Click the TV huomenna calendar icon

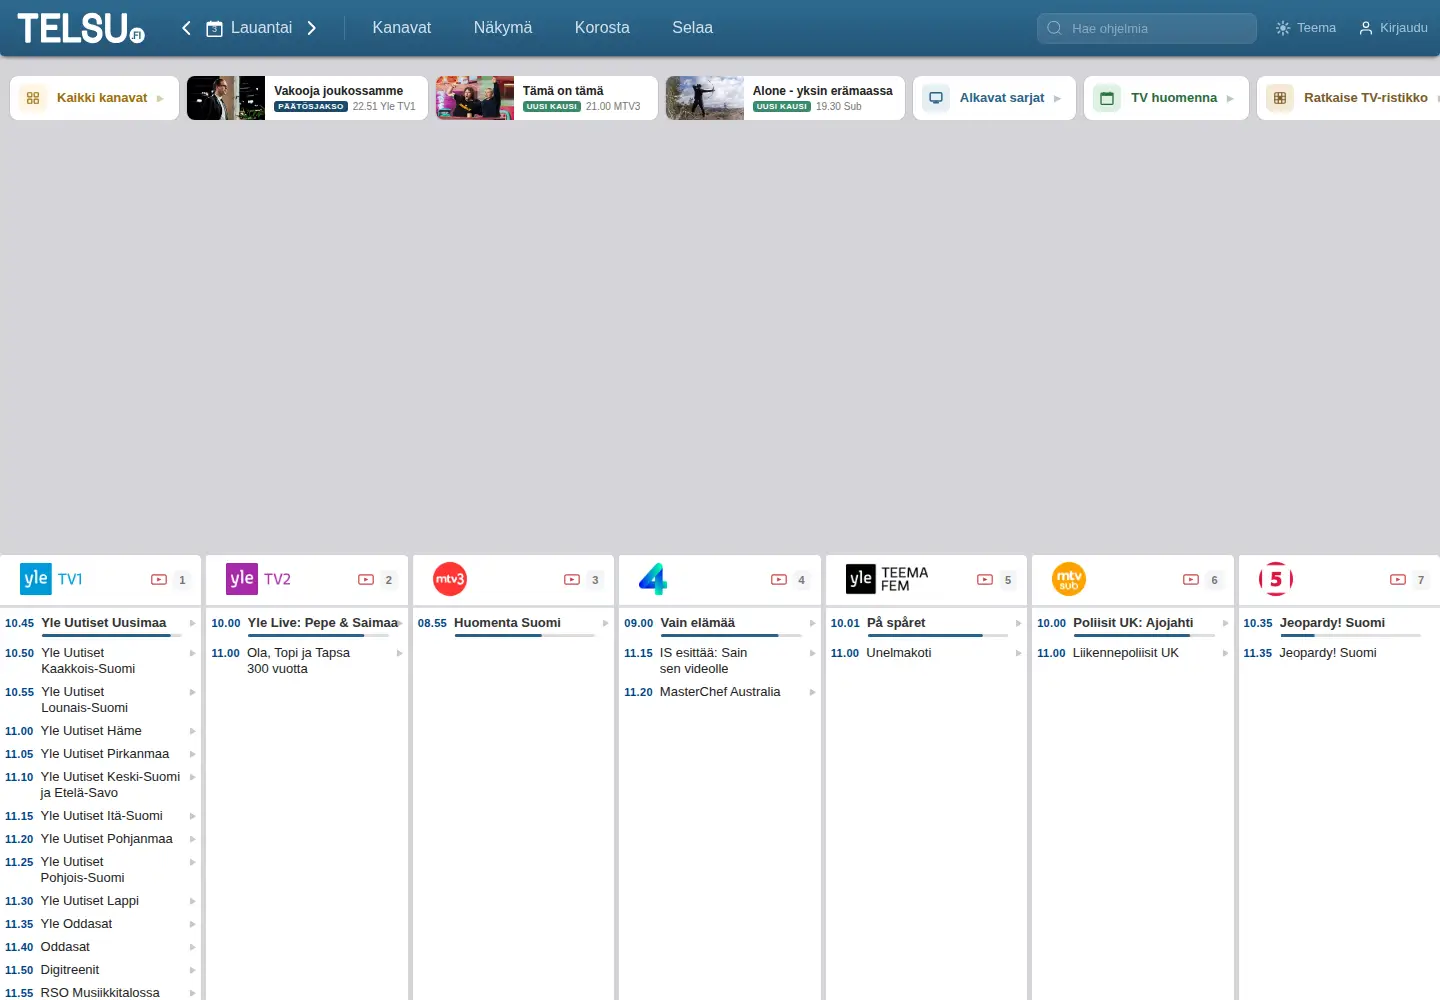(x=1107, y=98)
